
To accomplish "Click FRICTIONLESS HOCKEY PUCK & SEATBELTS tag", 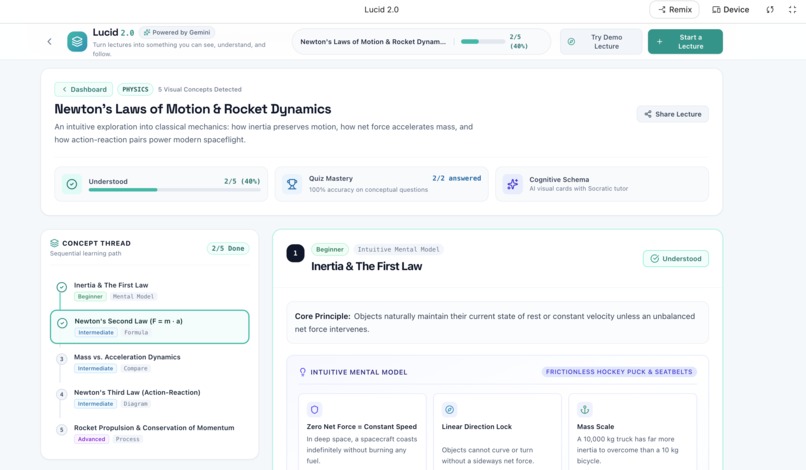I will tap(619, 372).
